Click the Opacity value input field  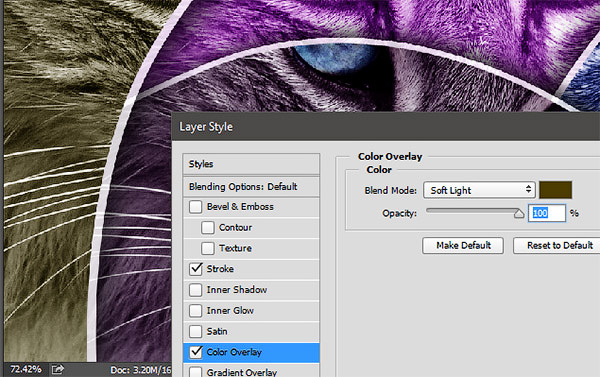tap(547, 213)
